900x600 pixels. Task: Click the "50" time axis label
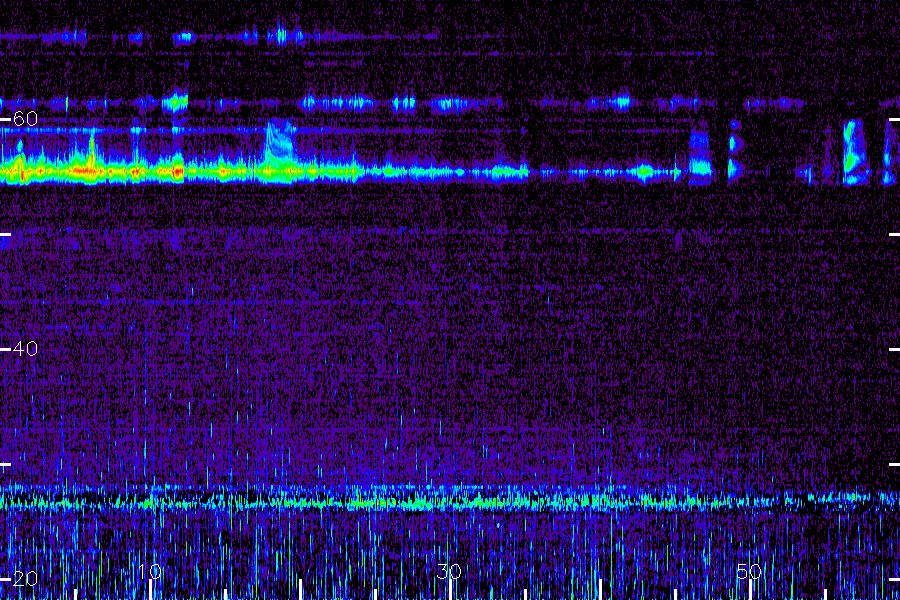point(749,571)
